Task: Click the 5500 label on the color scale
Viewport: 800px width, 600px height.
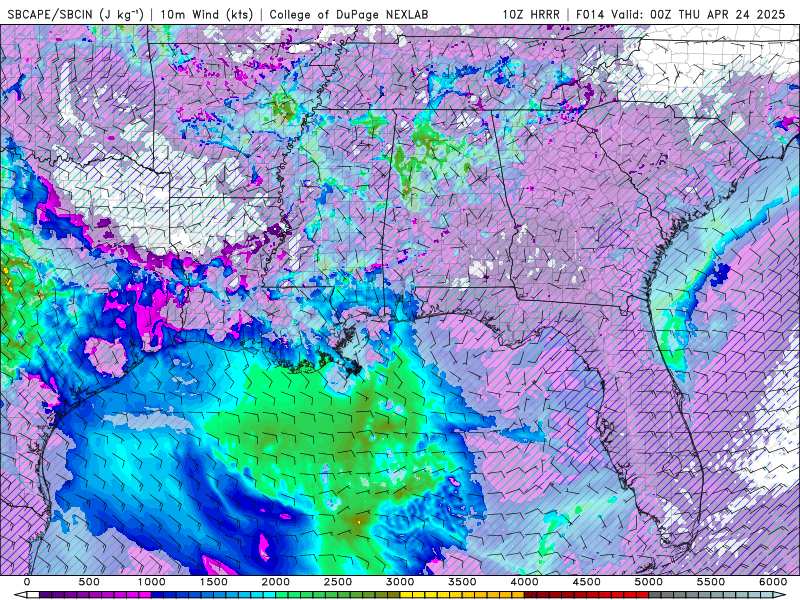Action: (x=711, y=582)
